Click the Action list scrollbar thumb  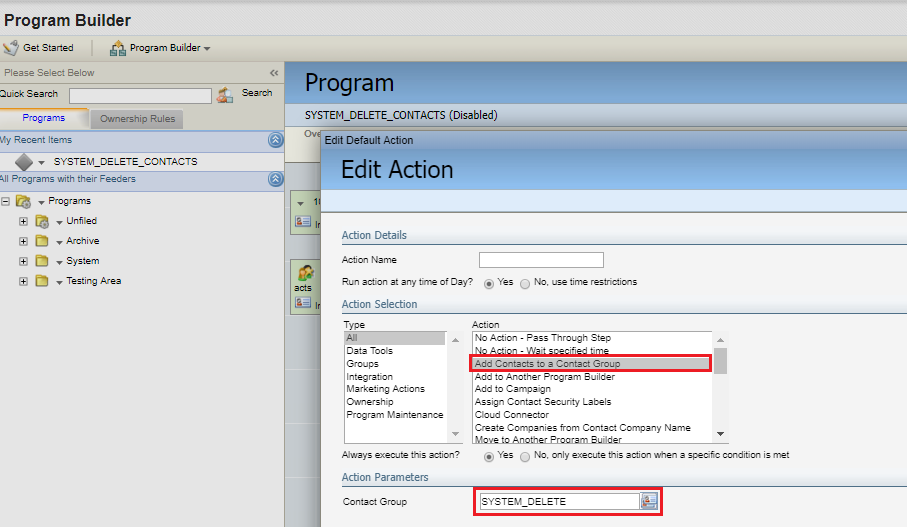[x=720, y=361]
